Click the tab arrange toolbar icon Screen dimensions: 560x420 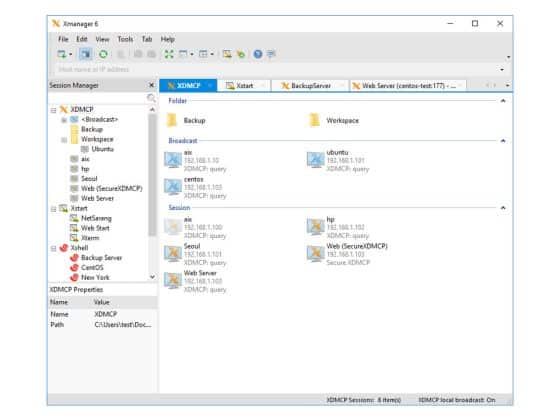(x=203, y=54)
